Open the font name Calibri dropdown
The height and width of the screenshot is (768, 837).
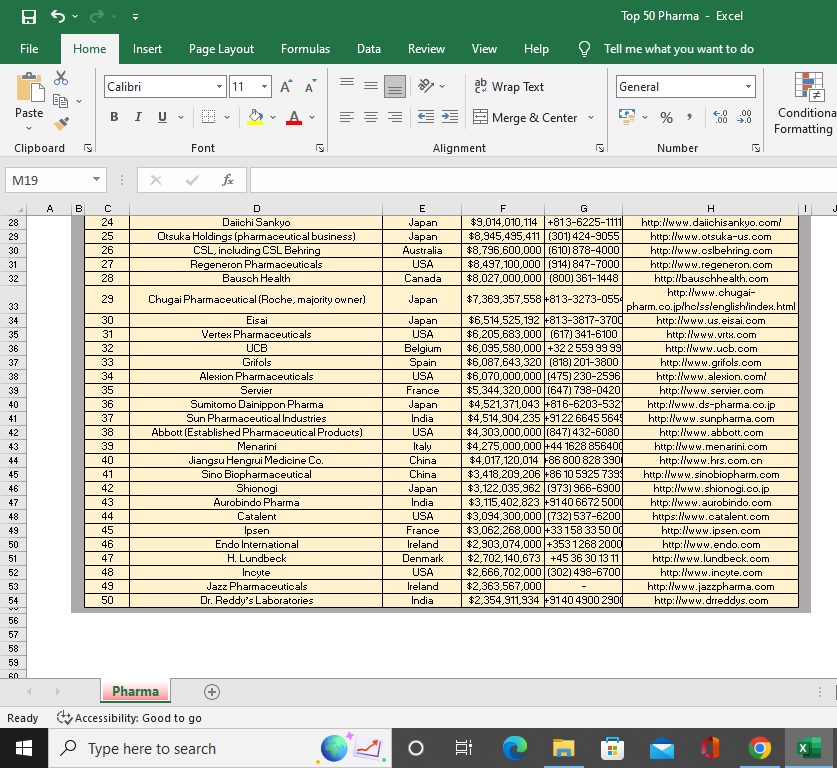(219, 86)
